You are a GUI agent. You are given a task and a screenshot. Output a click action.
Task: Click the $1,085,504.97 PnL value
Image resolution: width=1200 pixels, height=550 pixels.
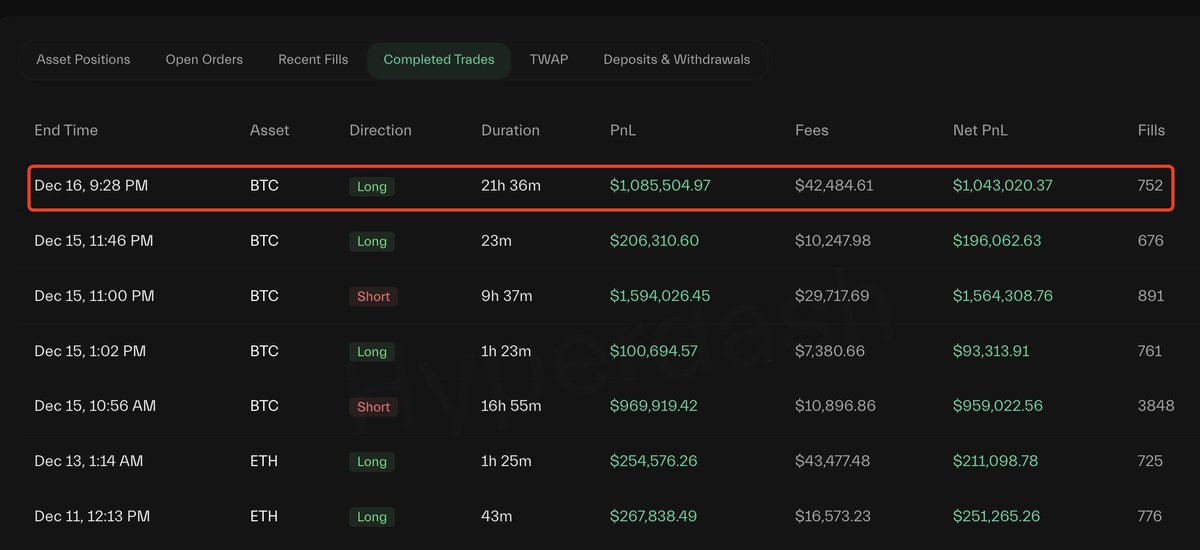(x=660, y=186)
